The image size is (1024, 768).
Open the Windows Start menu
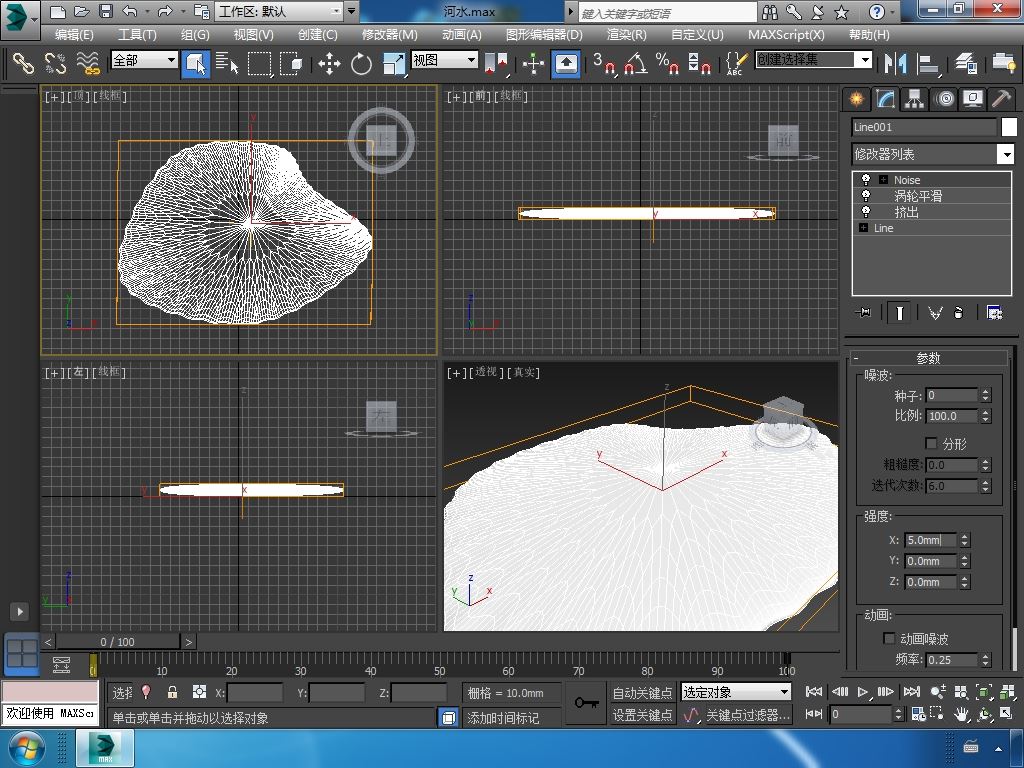pyautogui.click(x=26, y=748)
